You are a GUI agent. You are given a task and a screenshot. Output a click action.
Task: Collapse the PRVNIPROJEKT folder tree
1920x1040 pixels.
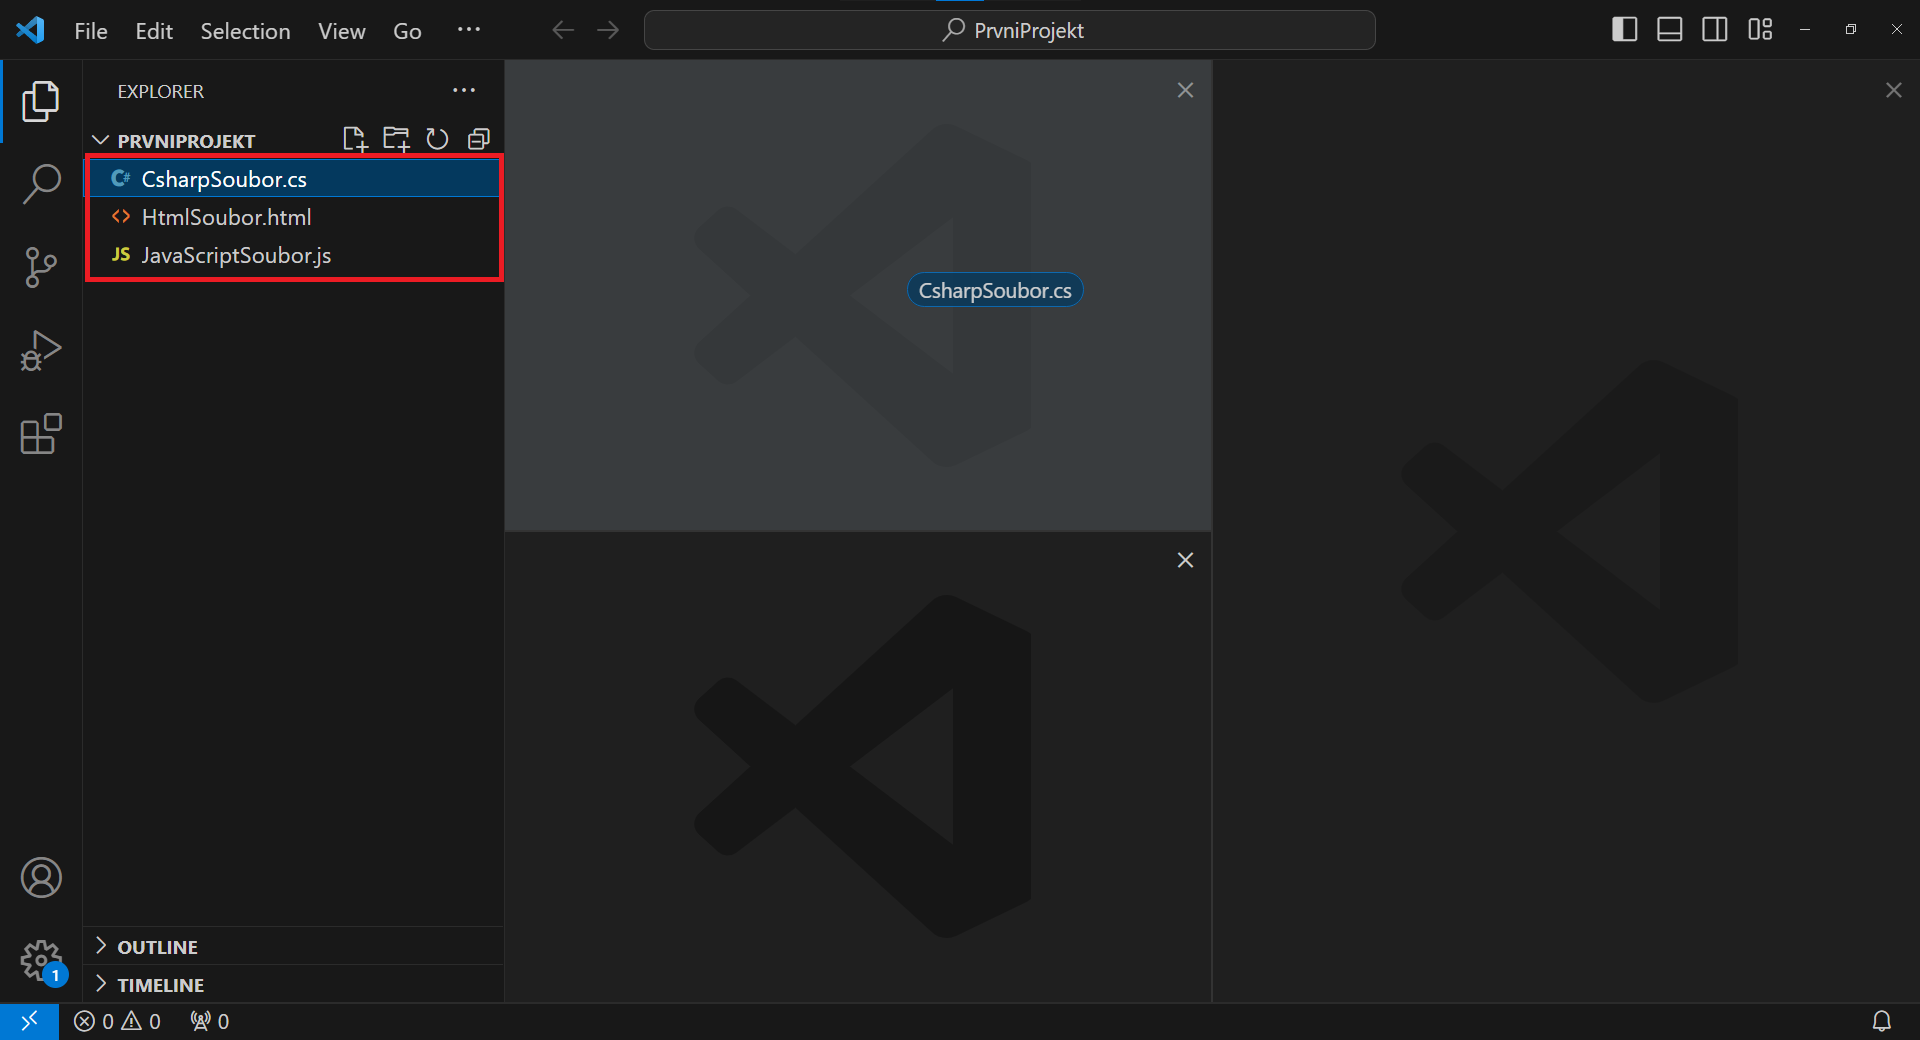(100, 140)
